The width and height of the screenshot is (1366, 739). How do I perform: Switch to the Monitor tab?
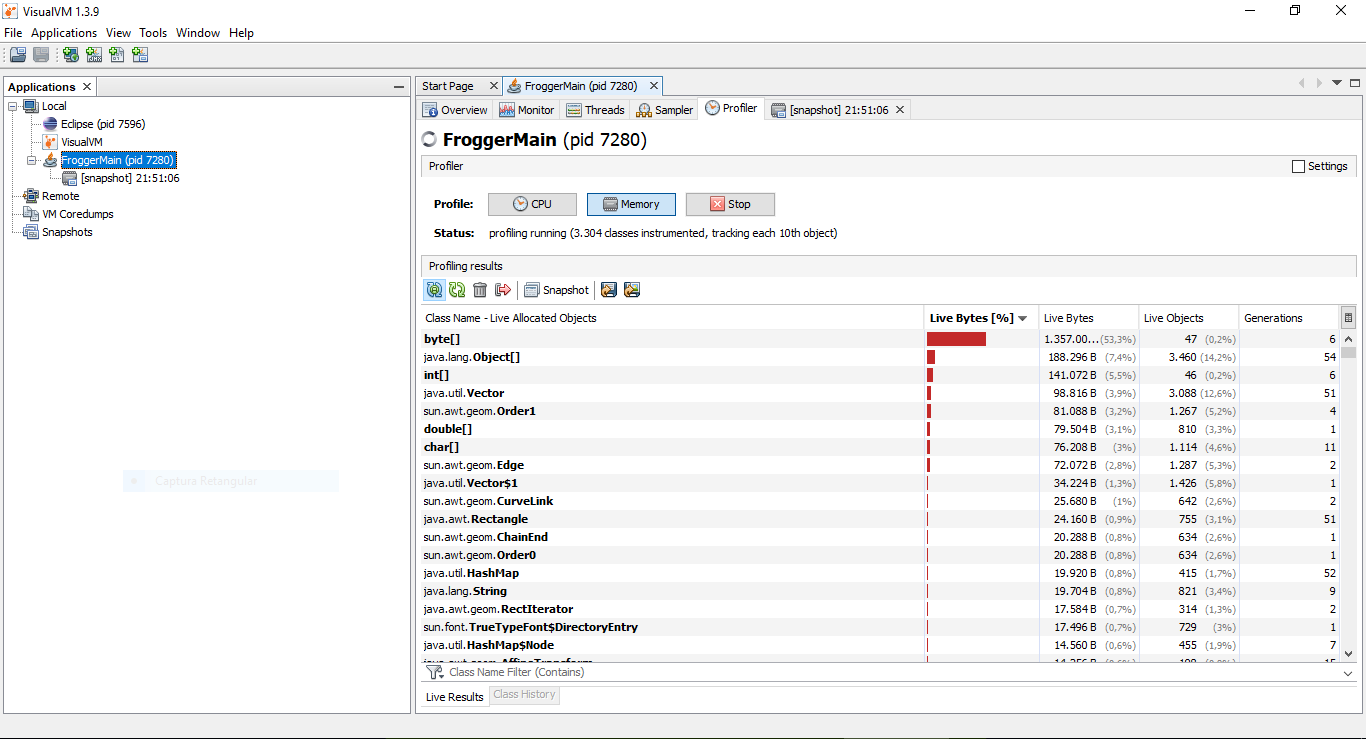pyautogui.click(x=527, y=110)
